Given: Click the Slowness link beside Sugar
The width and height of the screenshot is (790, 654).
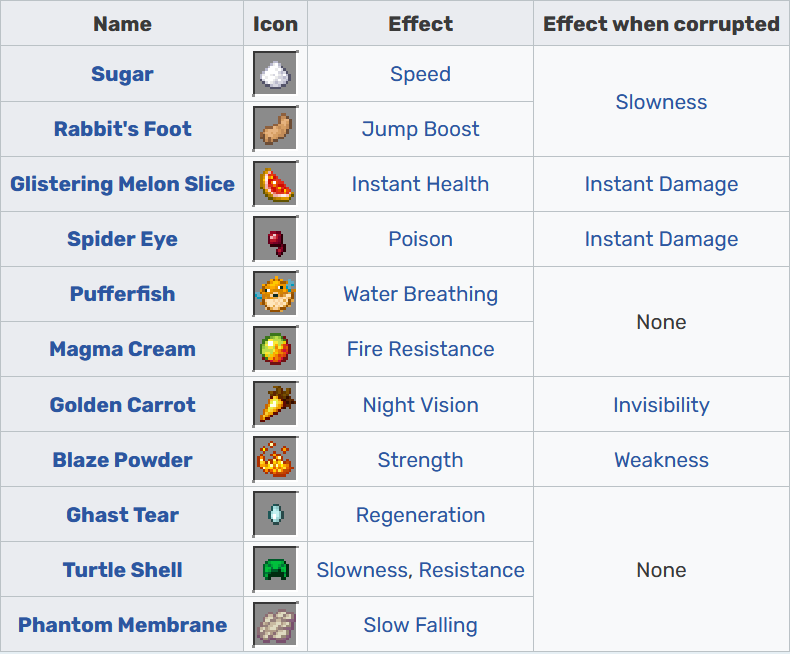Looking at the screenshot, I should [x=661, y=102].
